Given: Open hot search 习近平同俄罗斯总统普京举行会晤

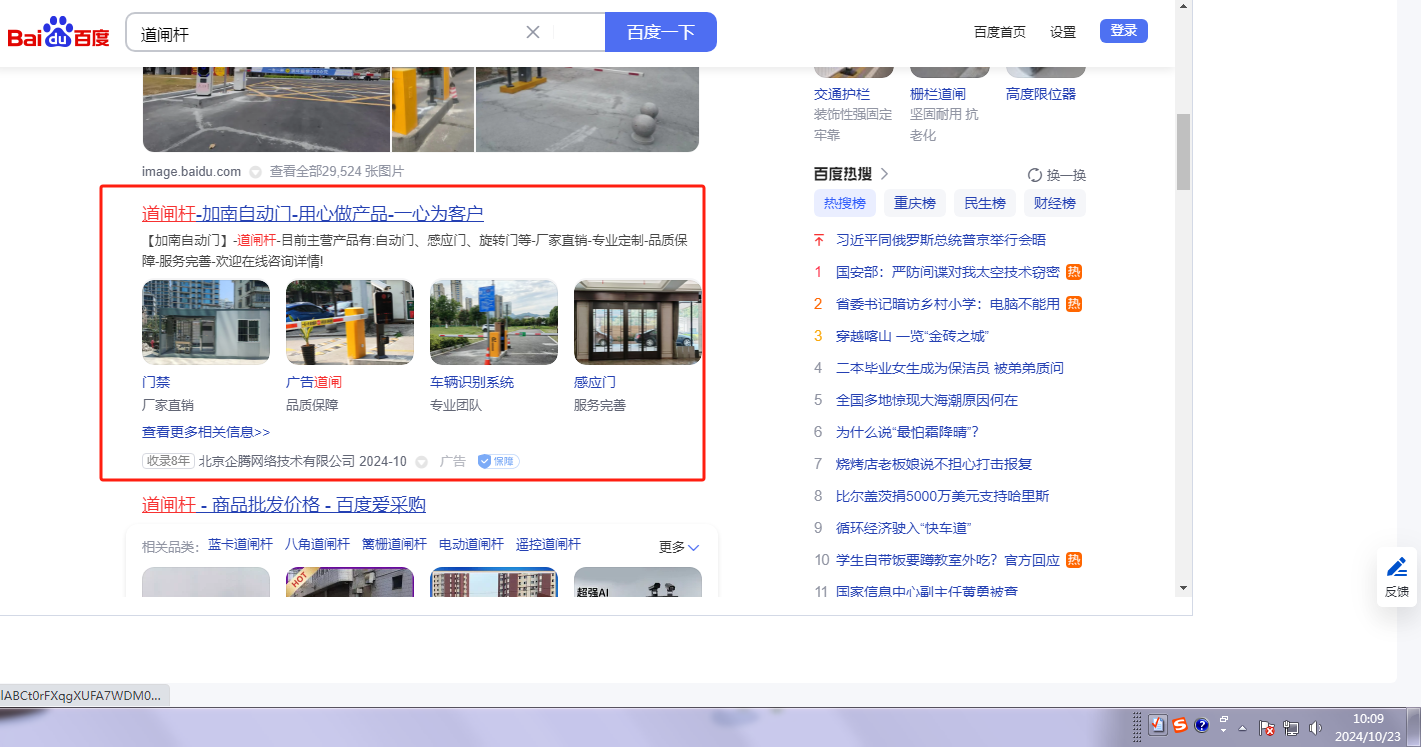Looking at the screenshot, I should coord(941,240).
